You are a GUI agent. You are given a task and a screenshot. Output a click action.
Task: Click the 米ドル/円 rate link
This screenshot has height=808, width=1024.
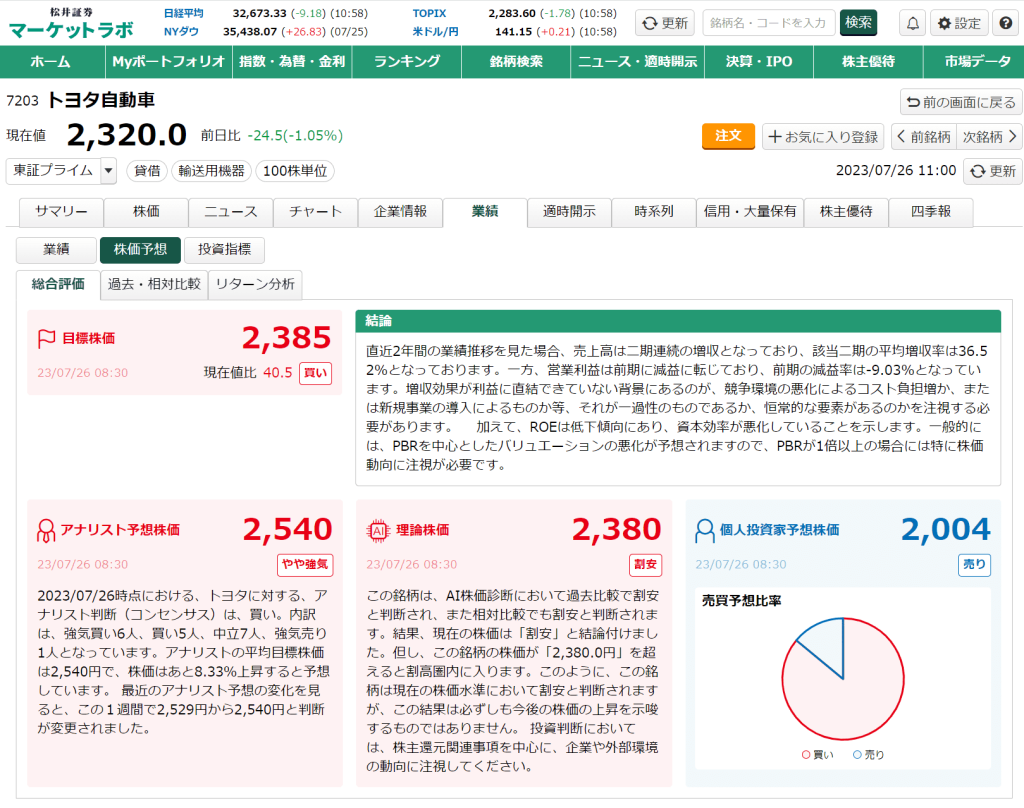click(x=436, y=31)
